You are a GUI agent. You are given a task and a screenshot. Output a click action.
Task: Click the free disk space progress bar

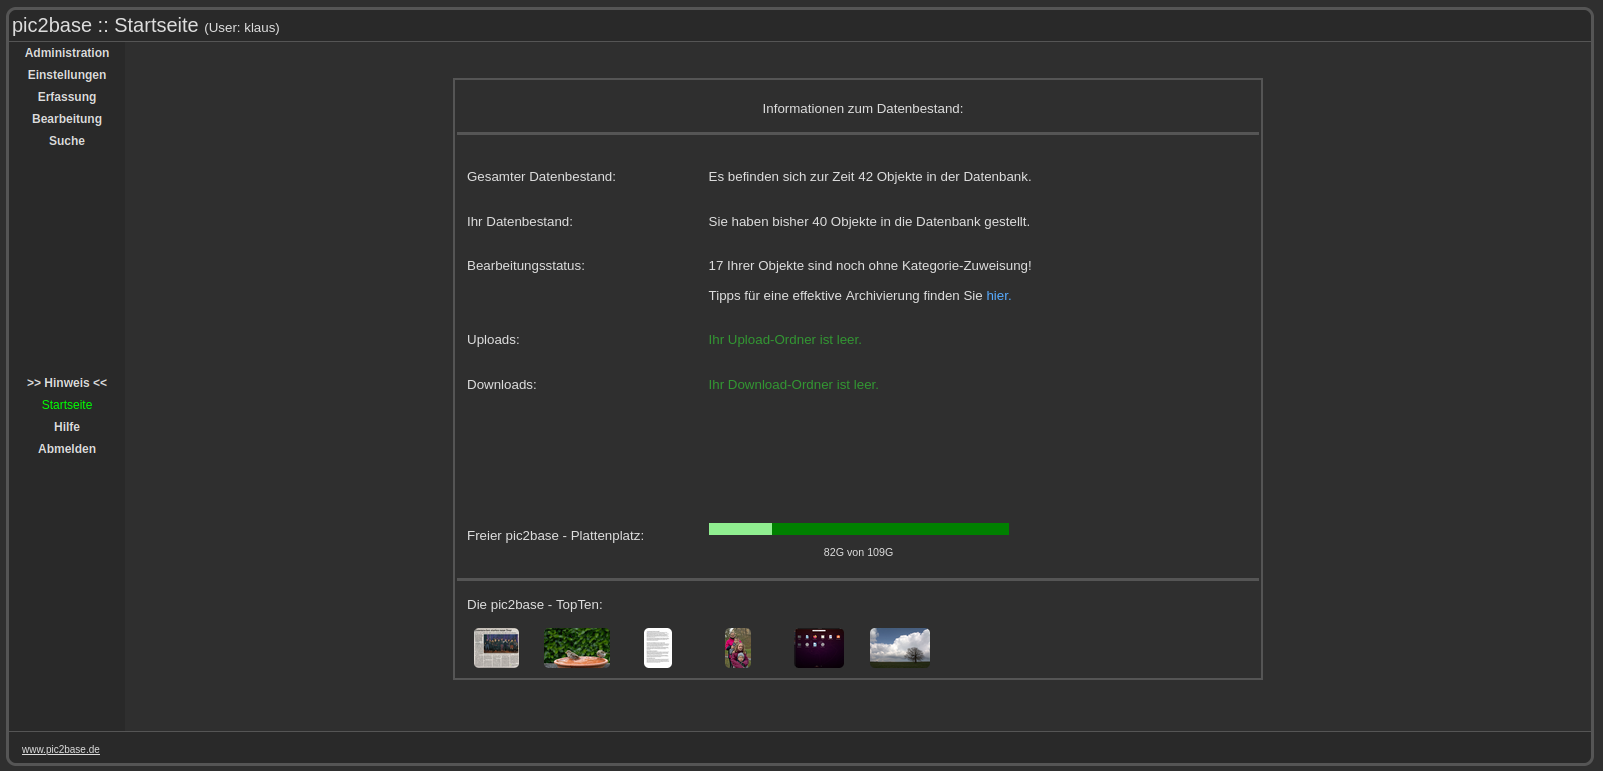(x=858, y=529)
